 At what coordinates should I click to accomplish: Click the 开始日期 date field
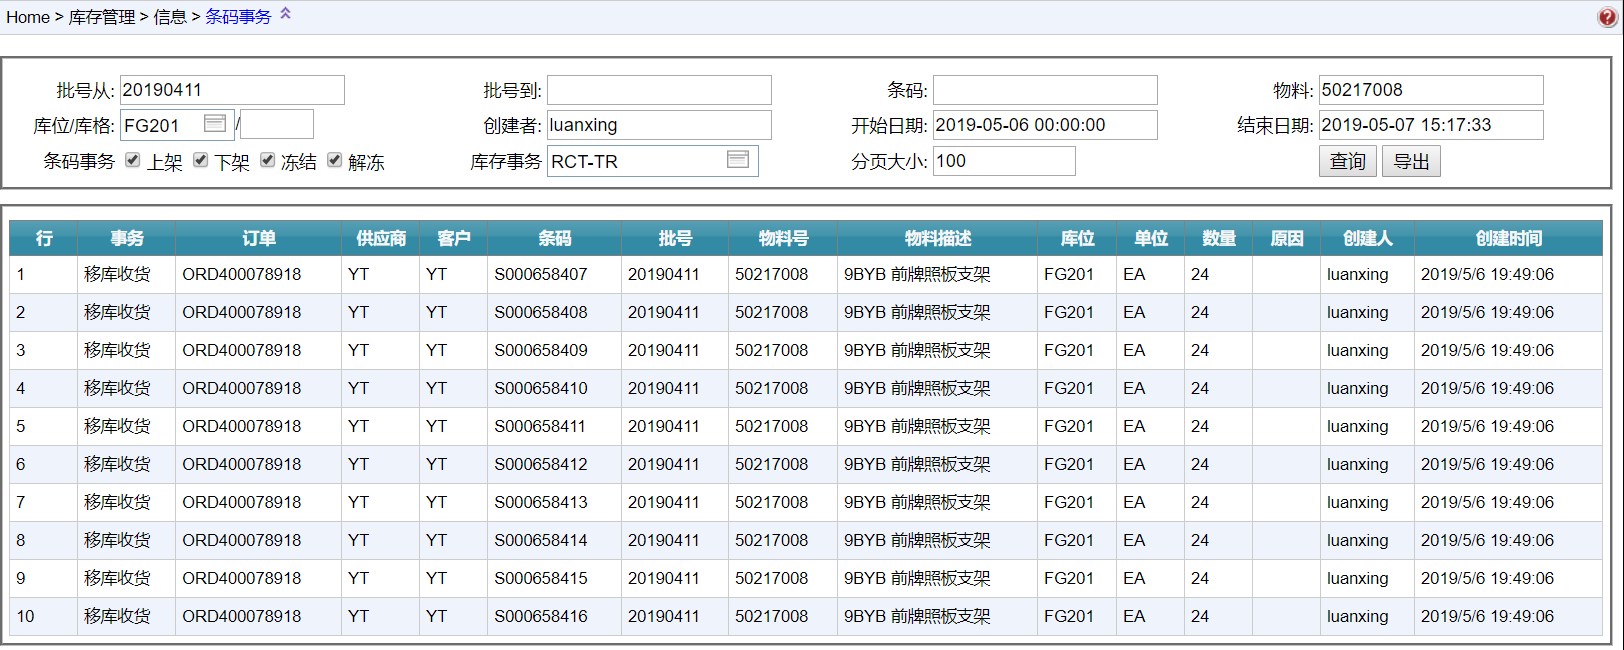1045,125
